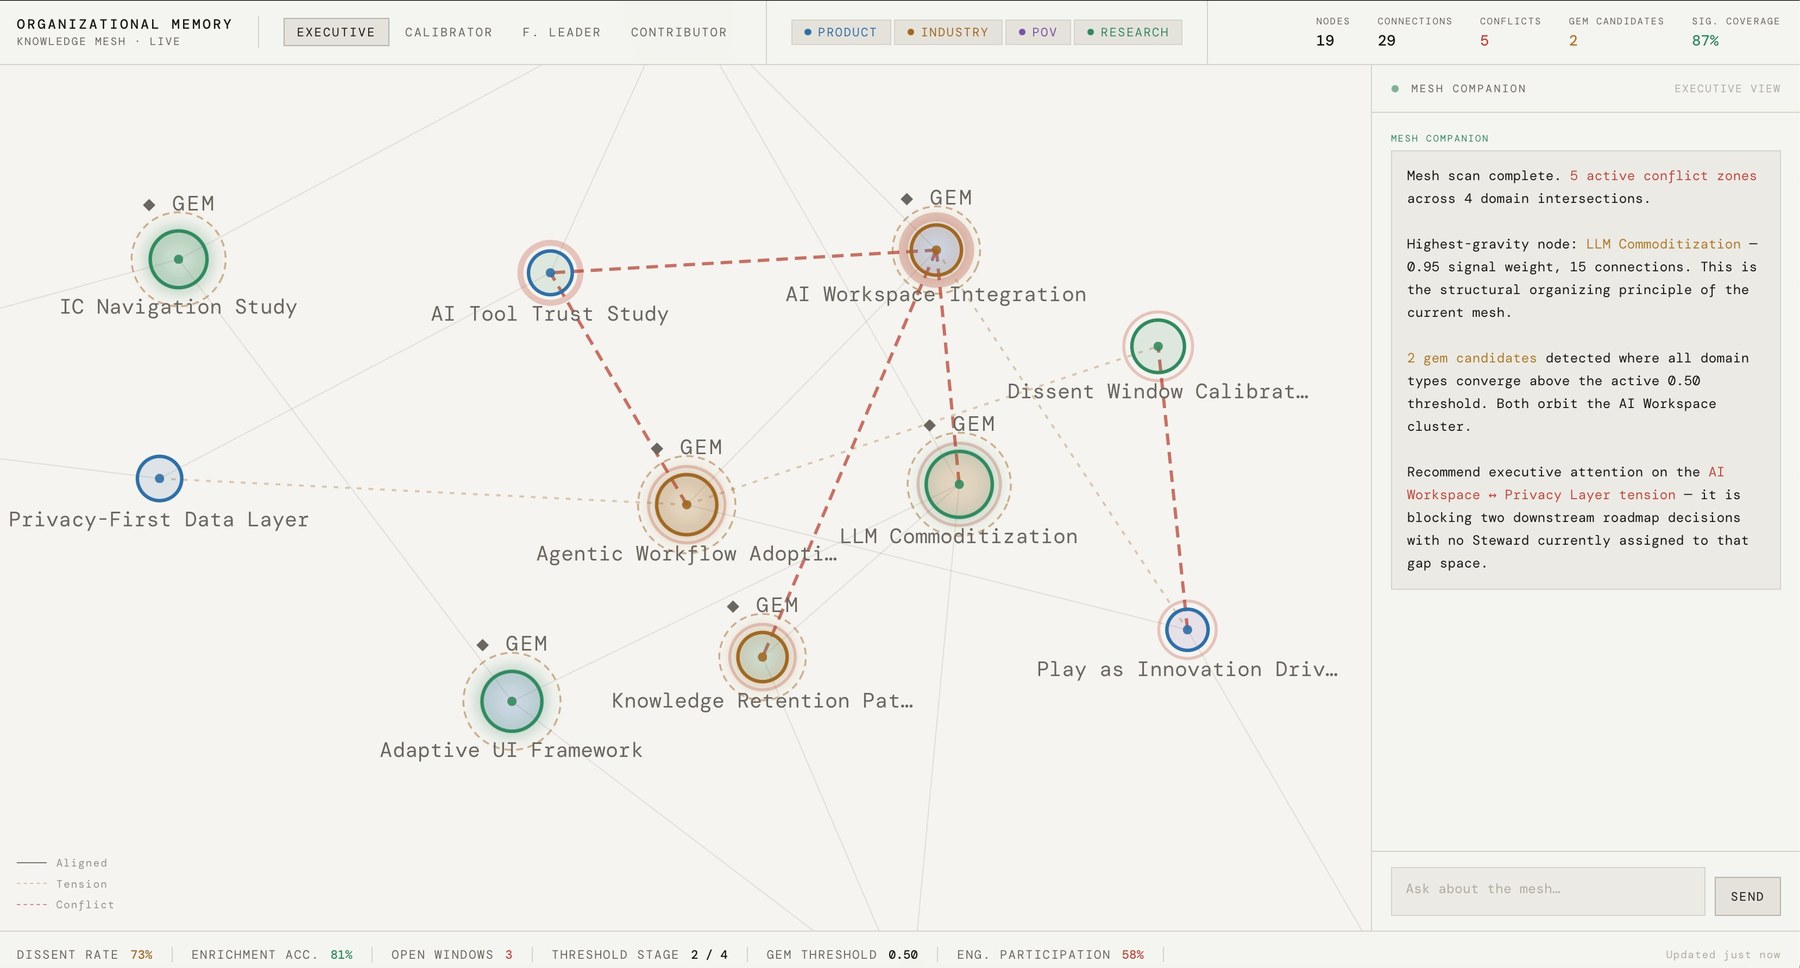Click the Play as Innovation Driver node

tap(1187, 629)
